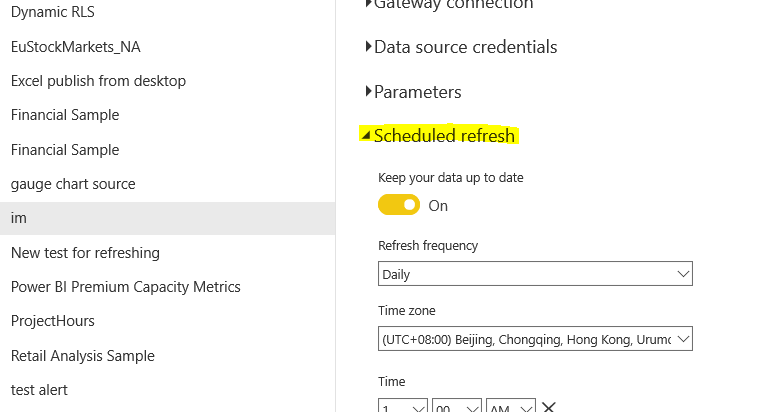Select Power BI Premium Capacity Metrics

tap(126, 287)
